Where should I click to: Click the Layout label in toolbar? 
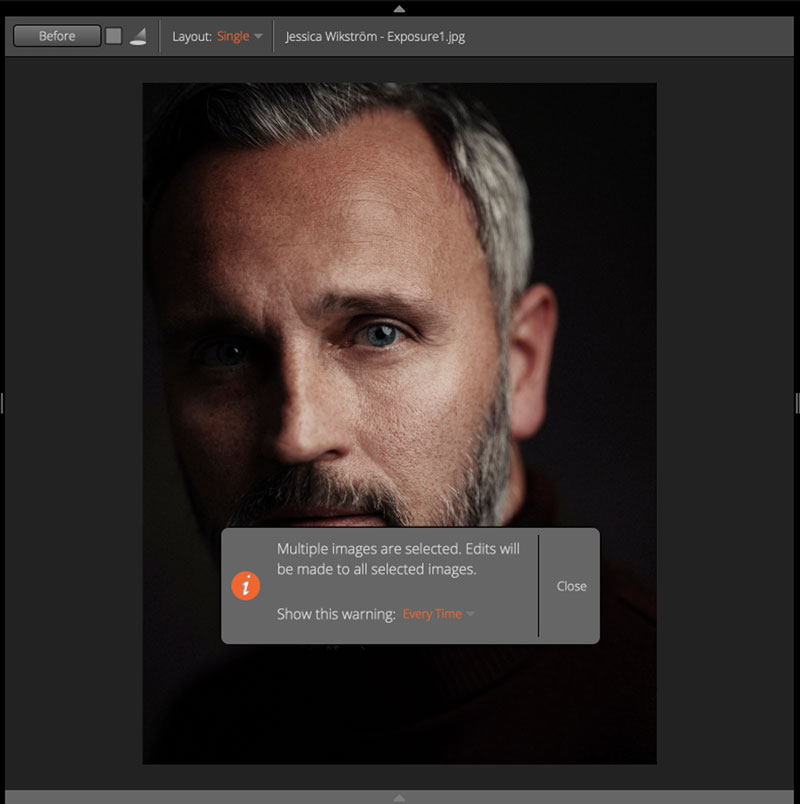pyautogui.click(x=192, y=37)
